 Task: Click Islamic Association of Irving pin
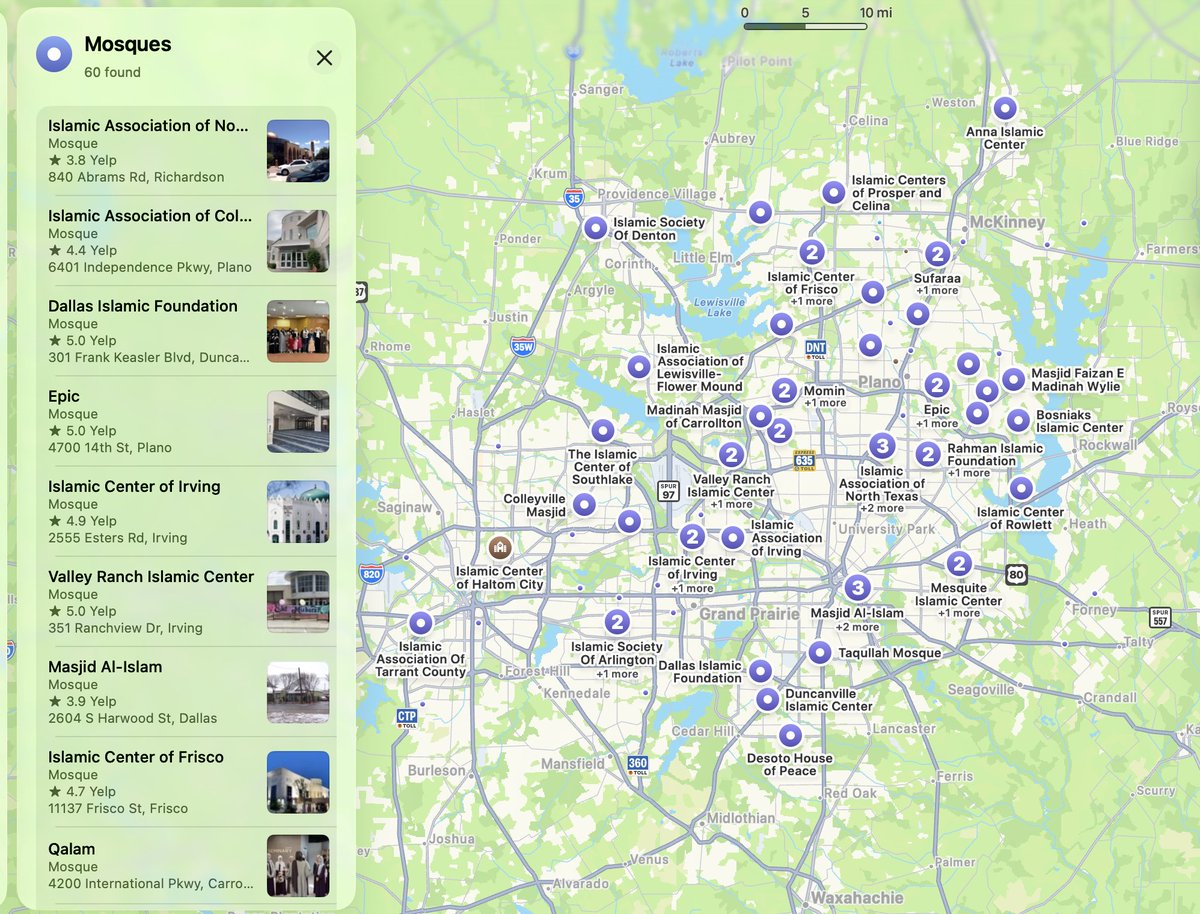click(x=733, y=538)
